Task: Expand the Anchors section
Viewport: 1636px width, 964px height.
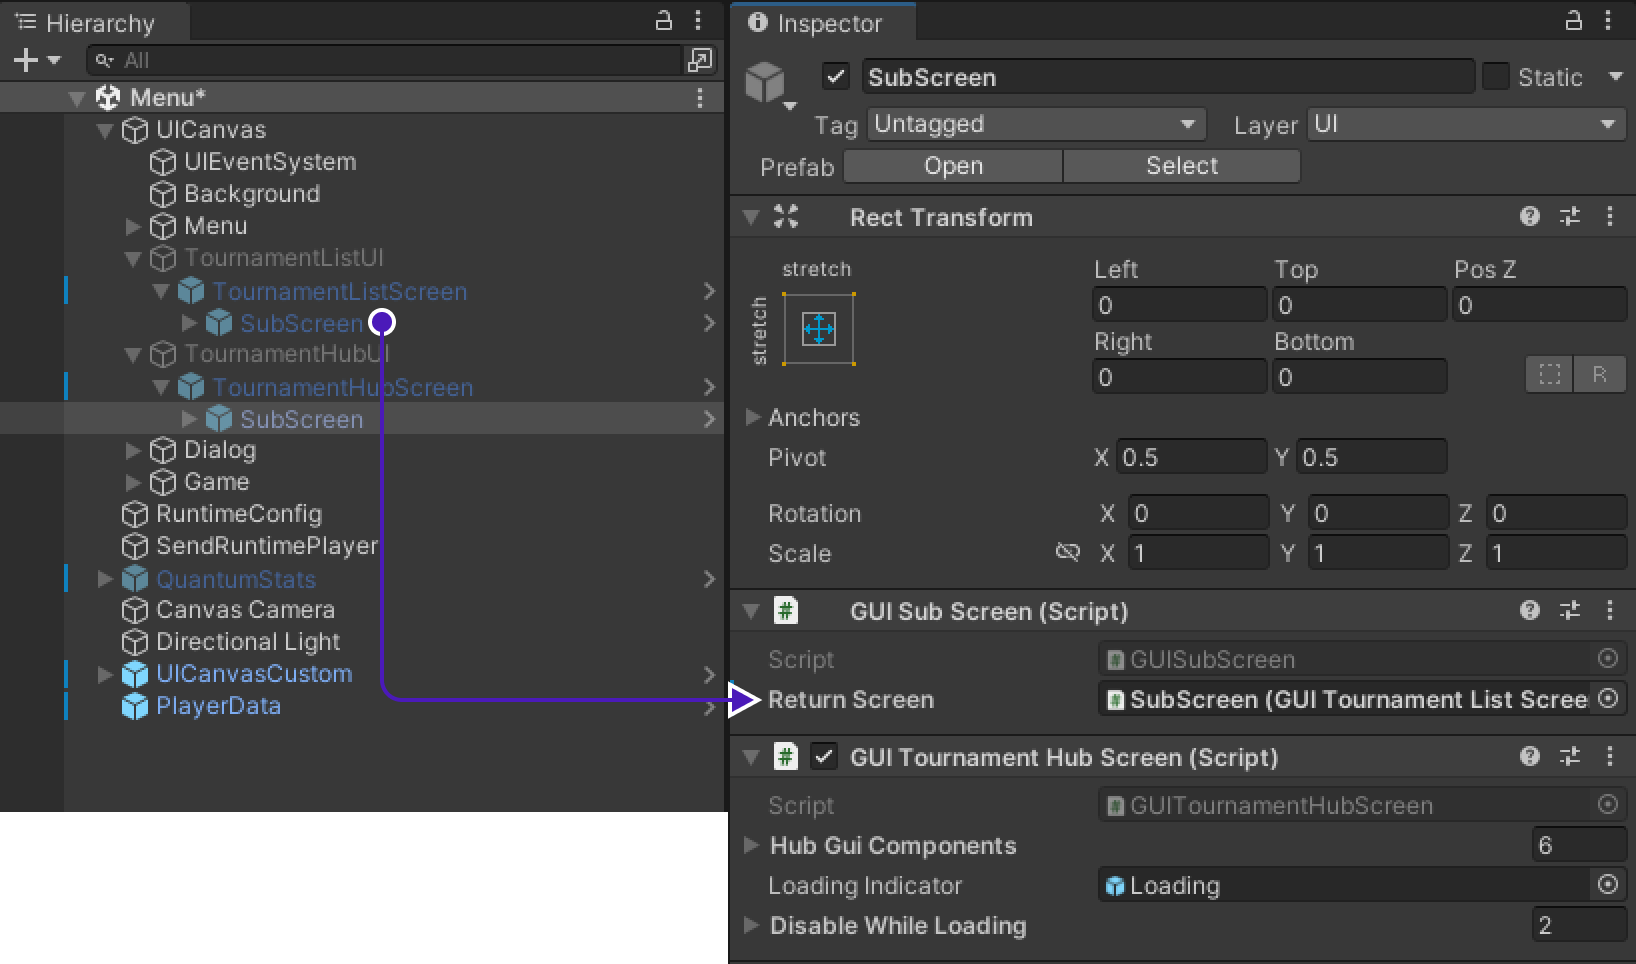Action: click(x=753, y=418)
